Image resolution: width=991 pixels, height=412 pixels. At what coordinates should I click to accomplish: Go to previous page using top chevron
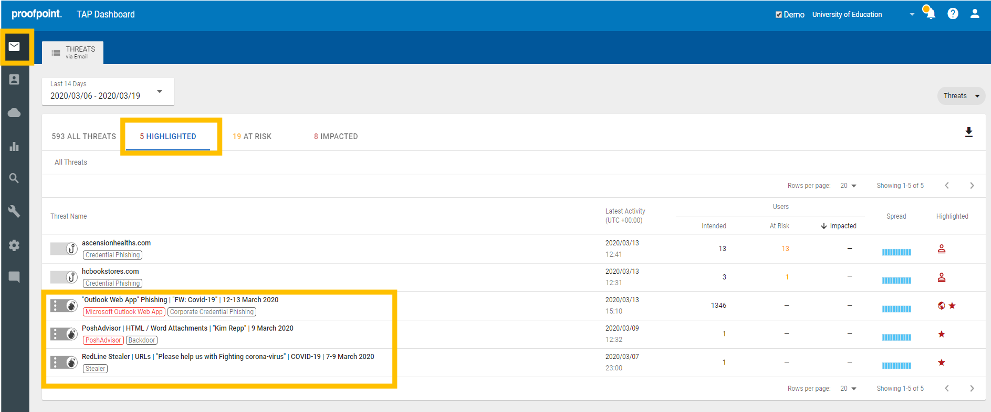point(947,186)
